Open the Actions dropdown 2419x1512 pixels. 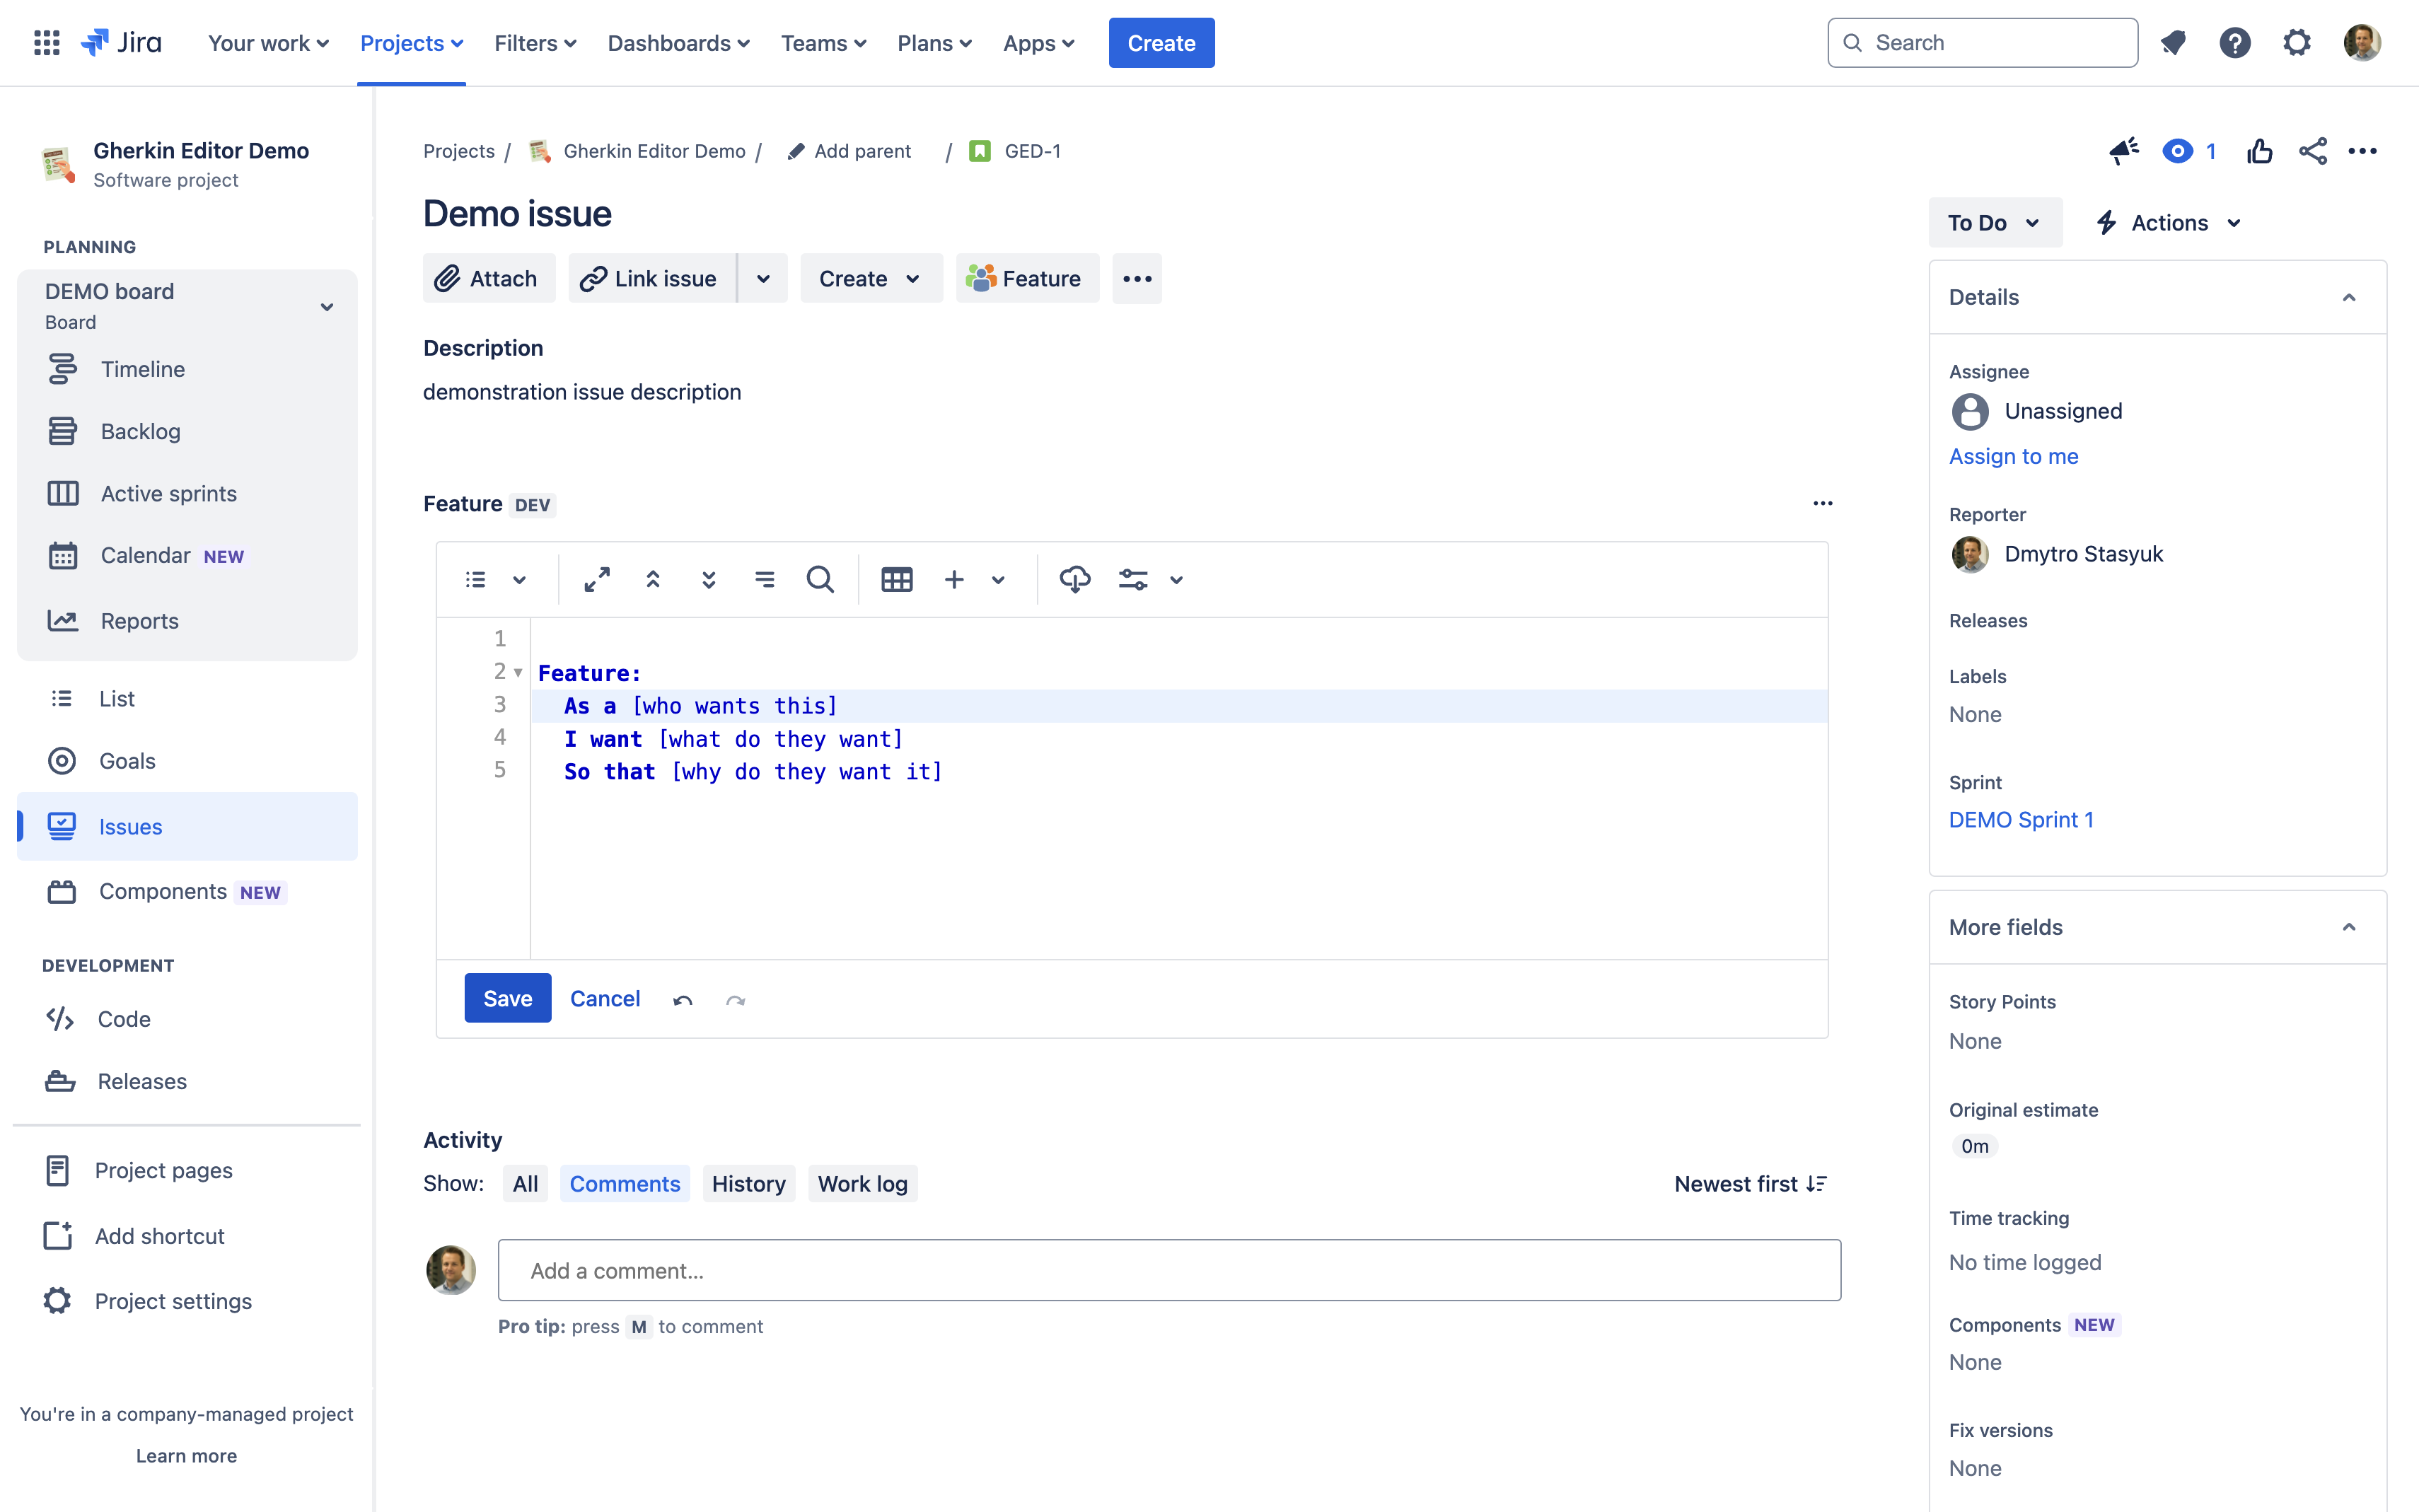pyautogui.click(x=2169, y=222)
